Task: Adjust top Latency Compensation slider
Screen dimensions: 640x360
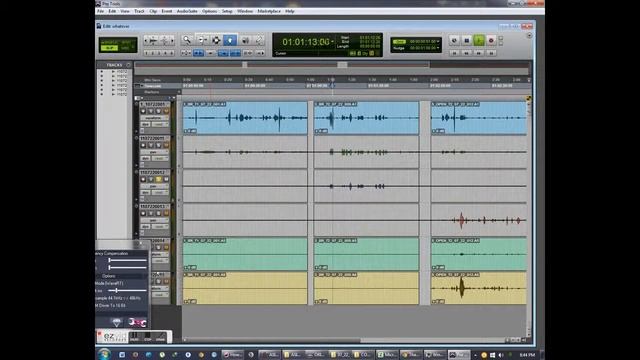Action: tap(127, 260)
